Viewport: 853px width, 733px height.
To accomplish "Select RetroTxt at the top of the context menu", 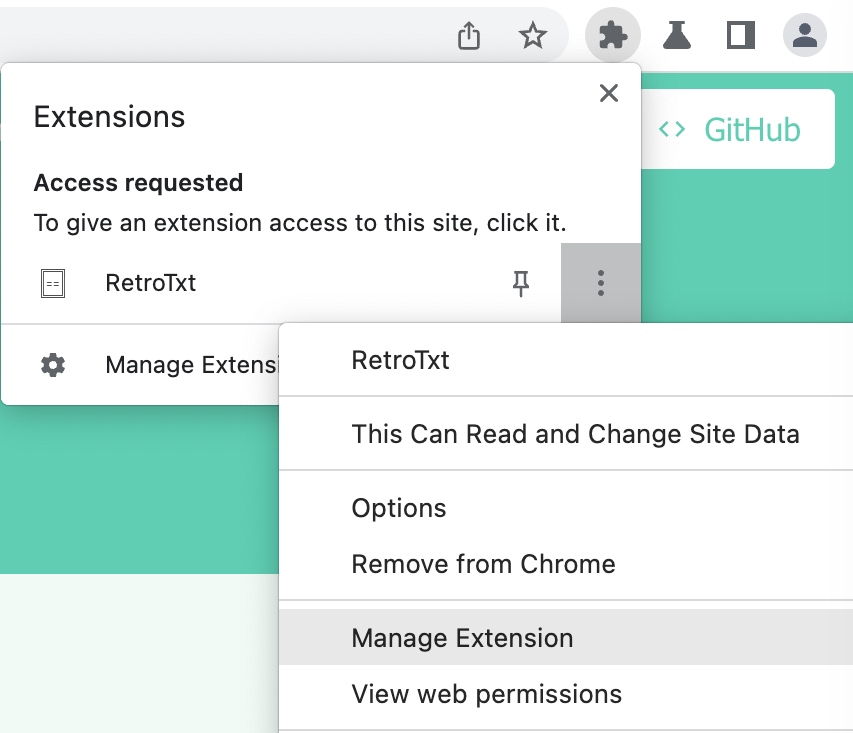I will point(566,360).
